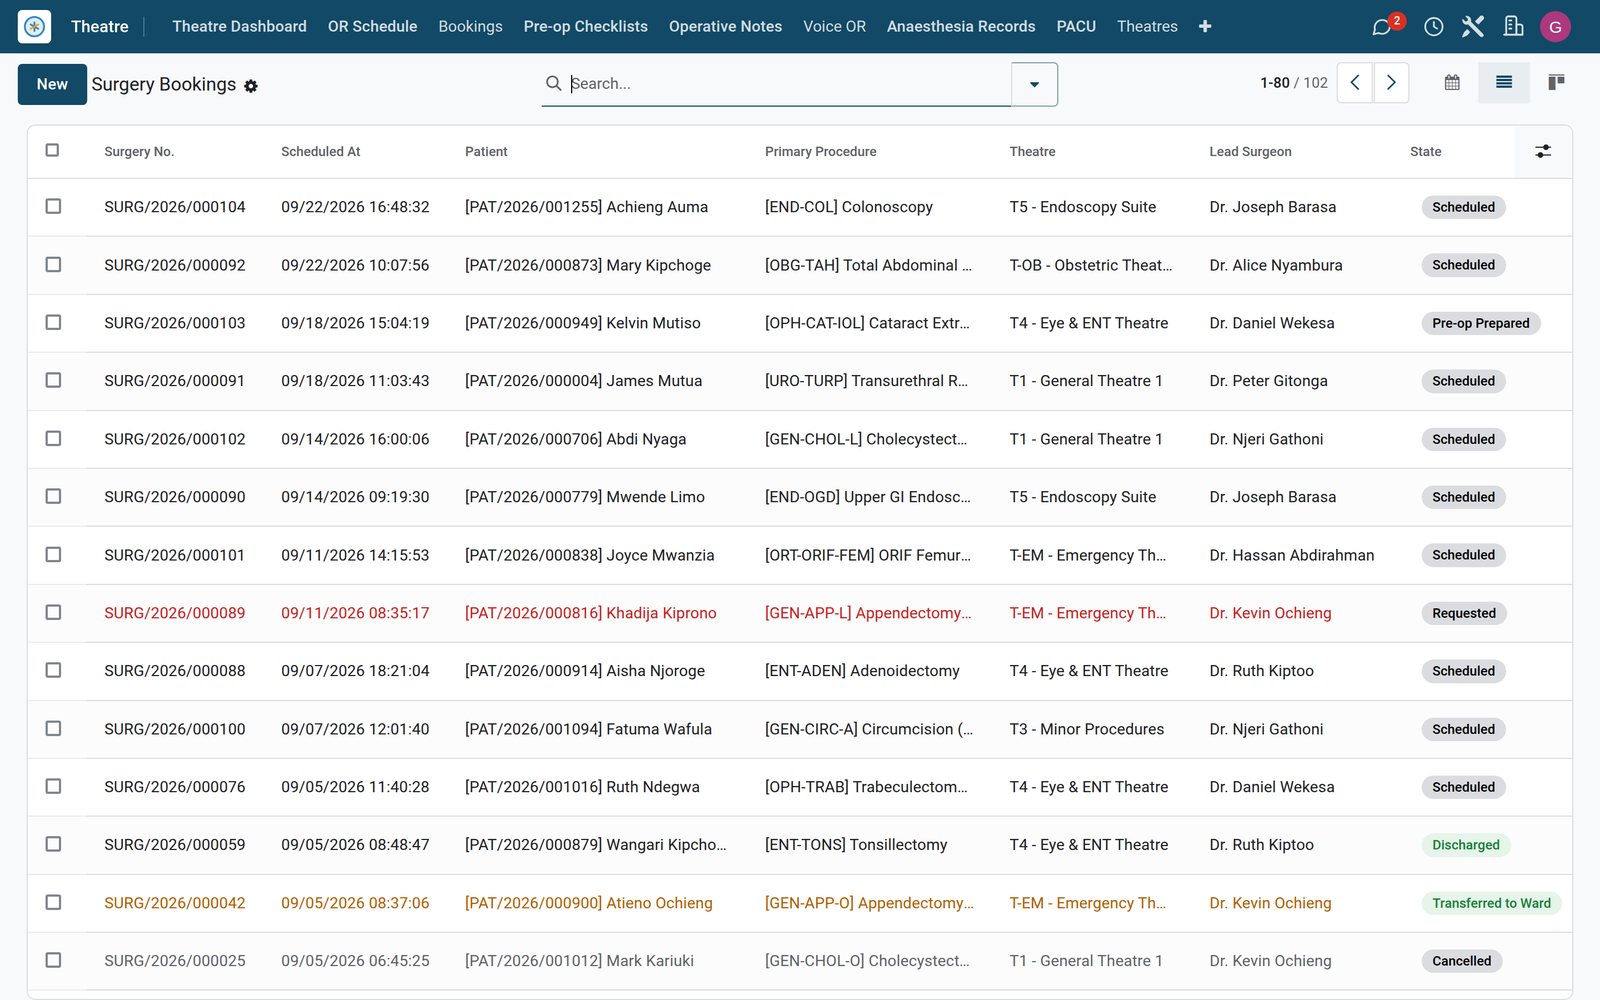Sort by Lead Surgeon column header

[x=1250, y=152]
